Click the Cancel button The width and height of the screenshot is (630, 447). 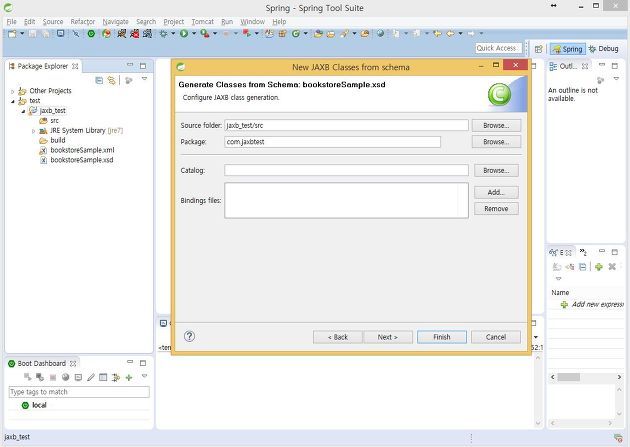coord(496,337)
